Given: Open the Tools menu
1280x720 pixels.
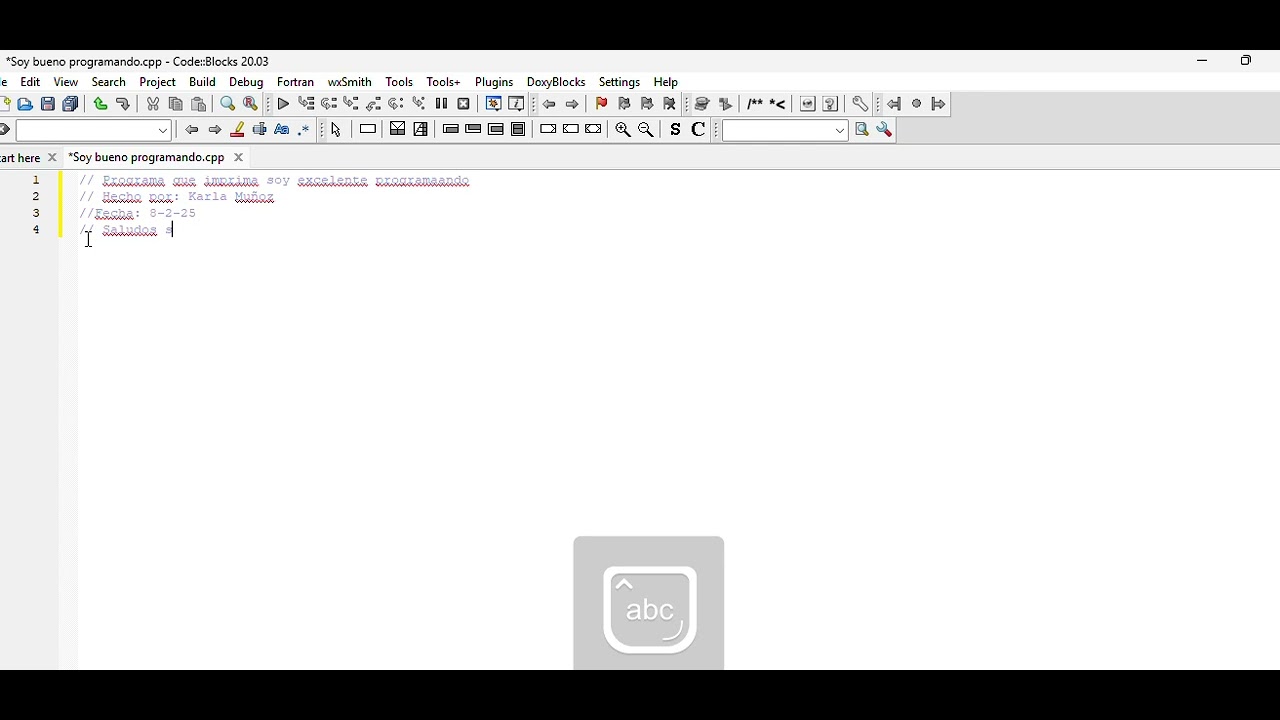Looking at the screenshot, I should 399,82.
